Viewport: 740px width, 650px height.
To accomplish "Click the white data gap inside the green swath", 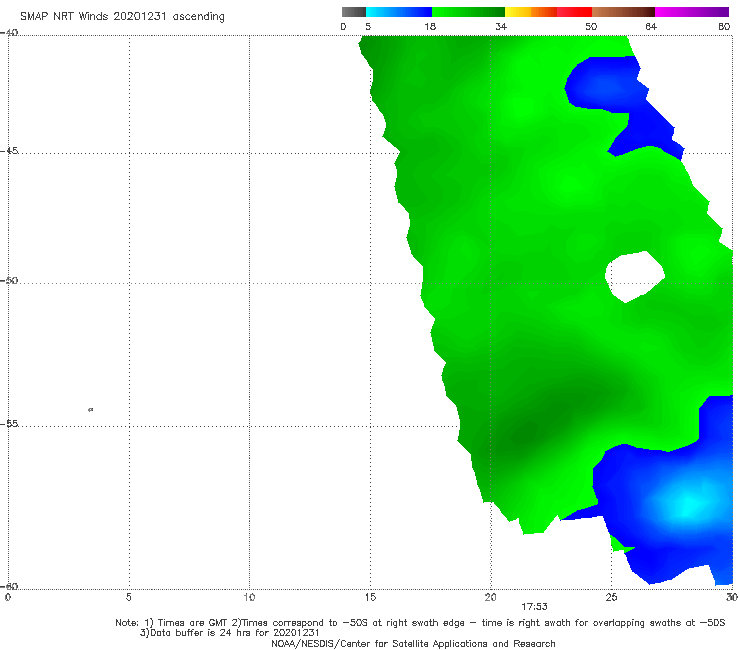I will coord(635,277).
